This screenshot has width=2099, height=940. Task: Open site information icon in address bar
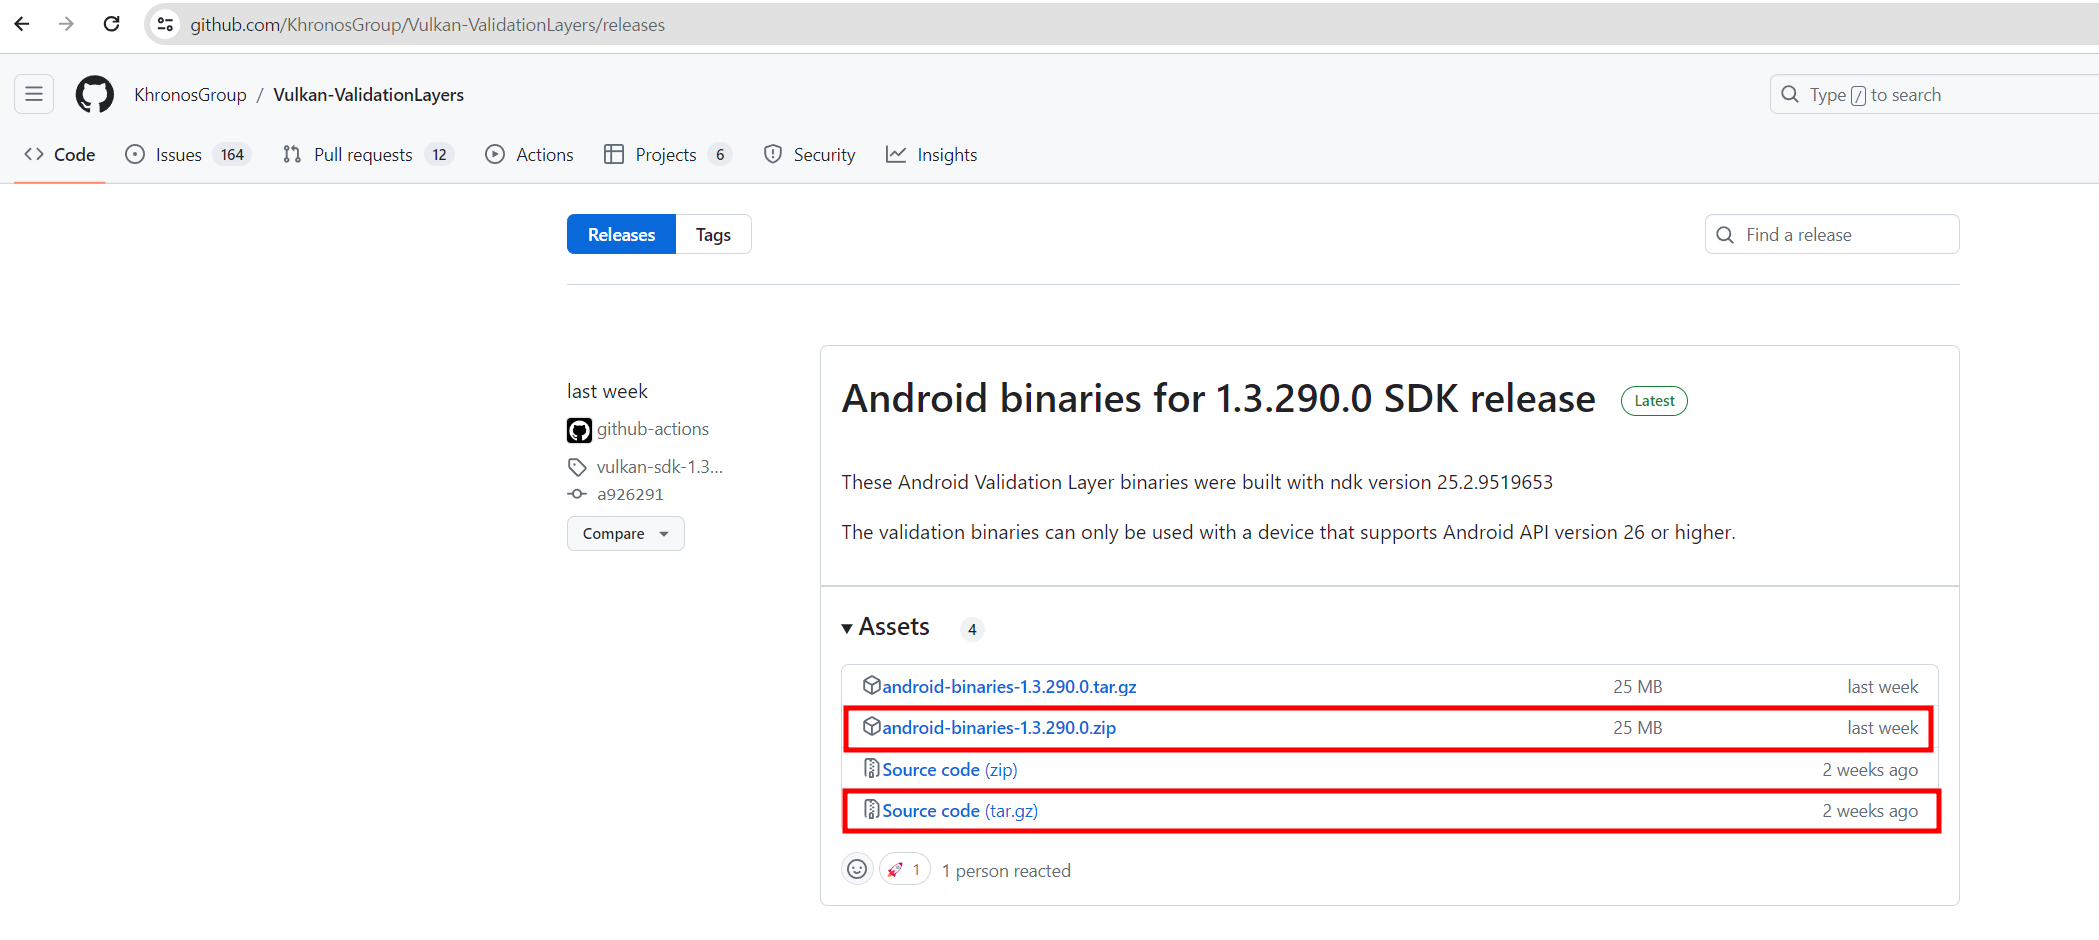click(165, 24)
